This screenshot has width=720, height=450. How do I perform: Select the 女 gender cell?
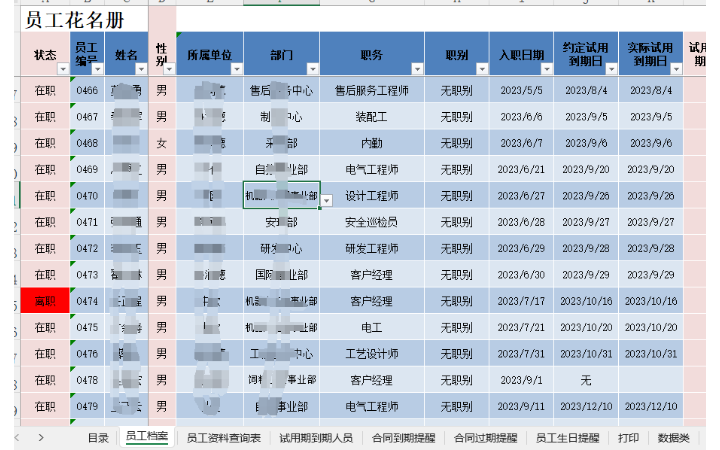coord(162,143)
